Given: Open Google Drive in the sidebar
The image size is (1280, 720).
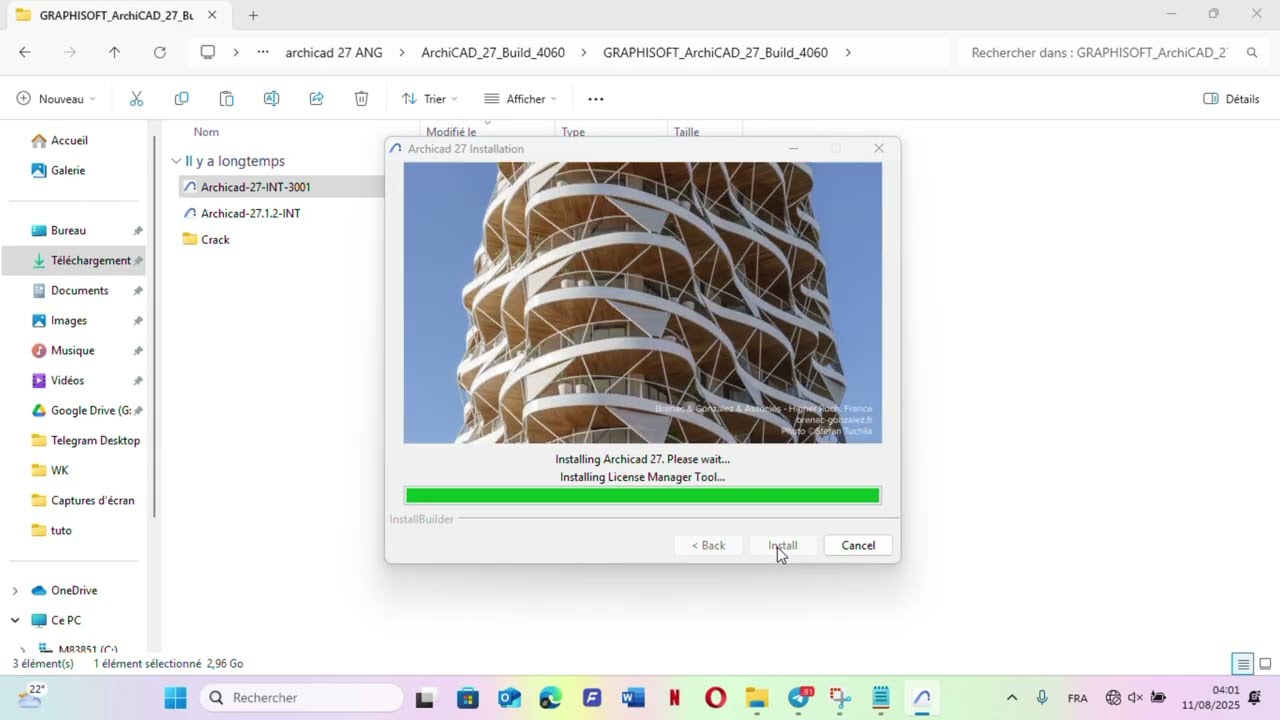Looking at the screenshot, I should (x=90, y=410).
